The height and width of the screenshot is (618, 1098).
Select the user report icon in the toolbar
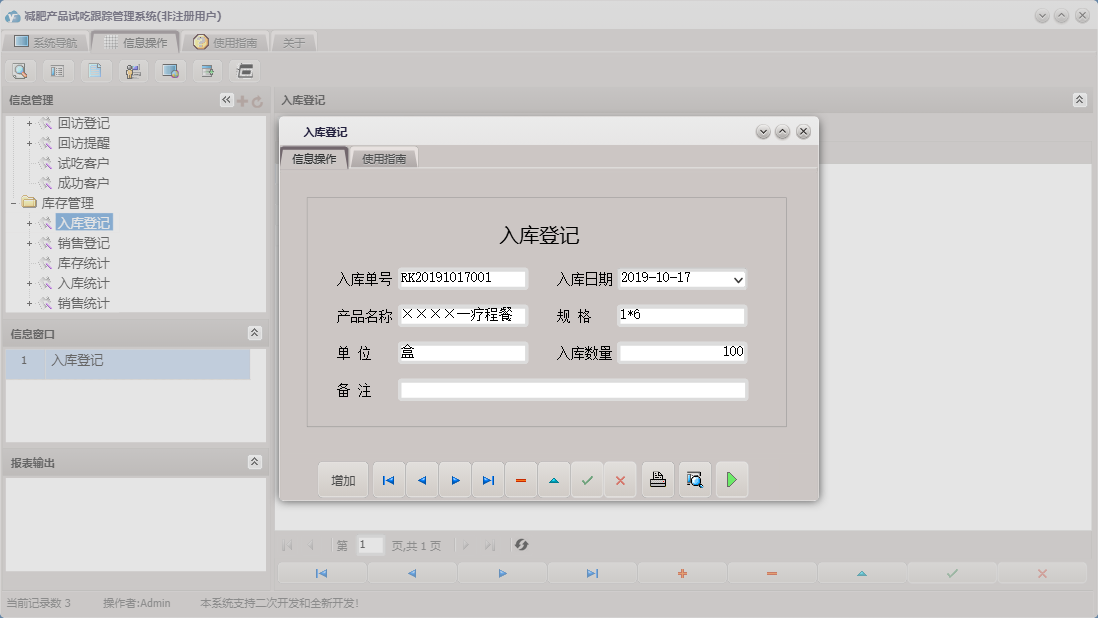[132, 71]
